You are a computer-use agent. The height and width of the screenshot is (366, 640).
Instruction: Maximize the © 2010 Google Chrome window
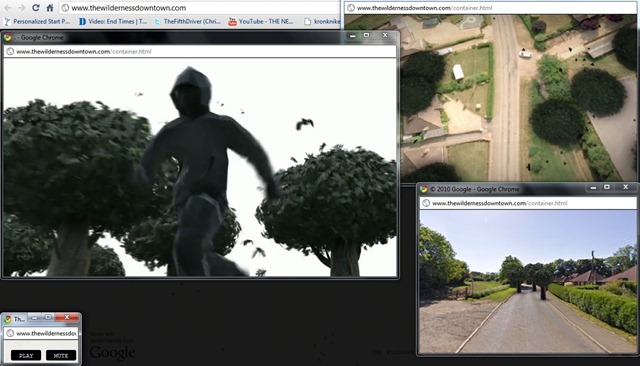607,187
